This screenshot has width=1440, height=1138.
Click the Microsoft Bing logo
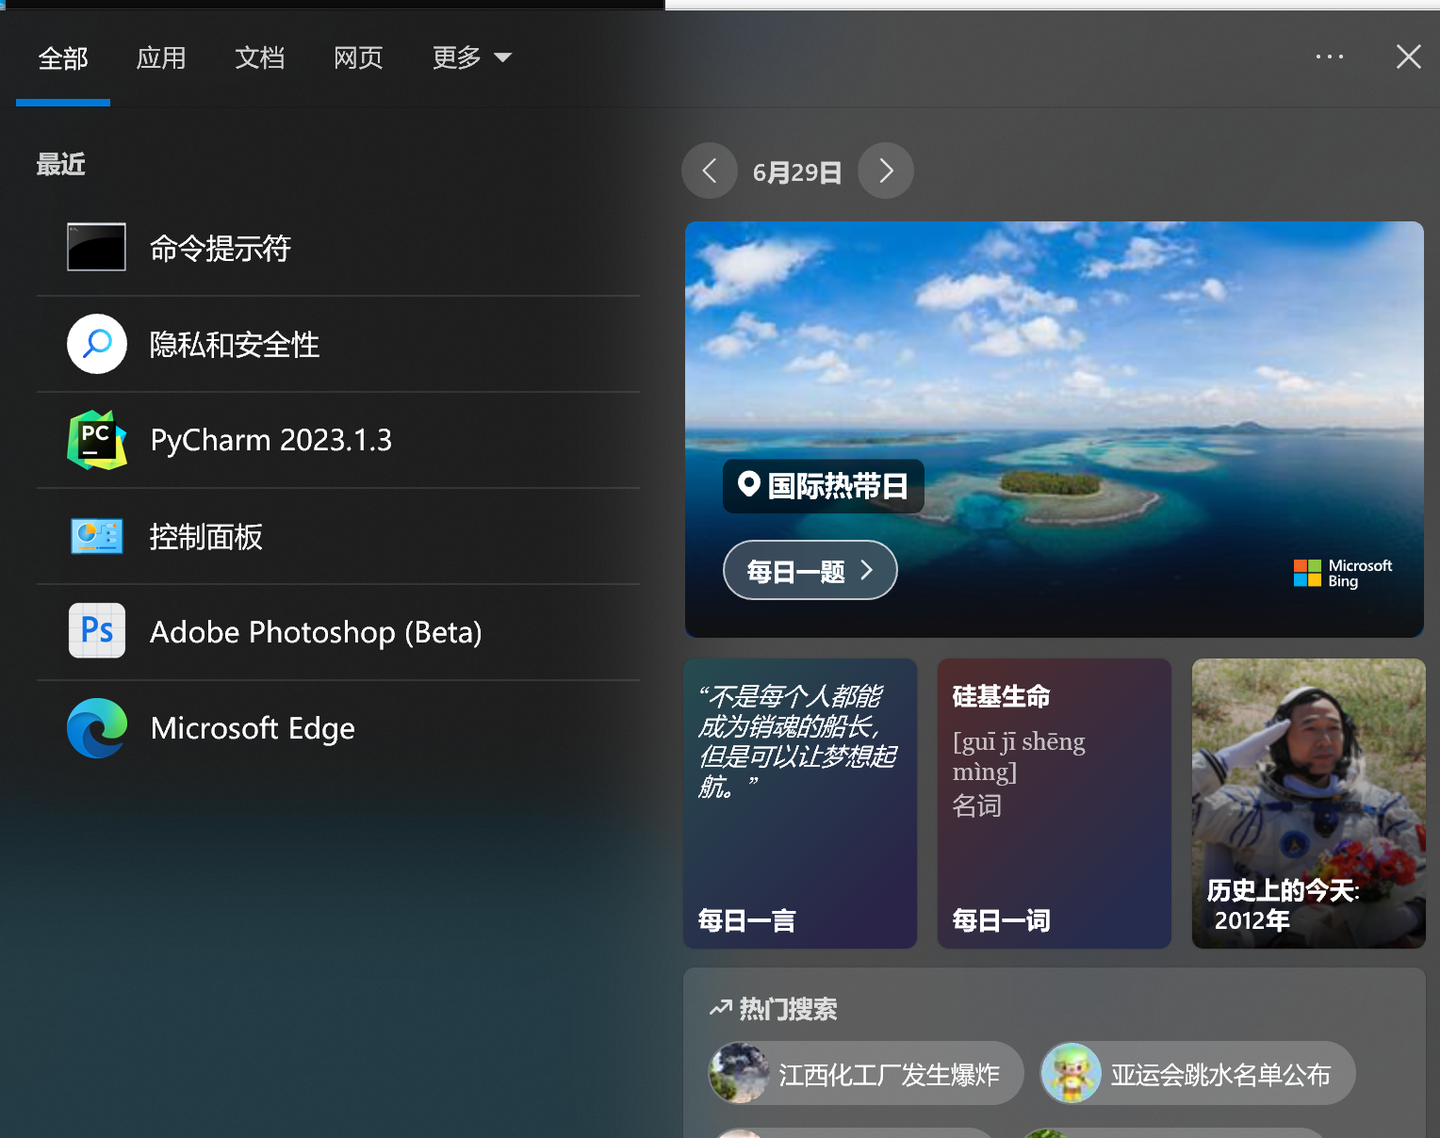pos(1343,572)
